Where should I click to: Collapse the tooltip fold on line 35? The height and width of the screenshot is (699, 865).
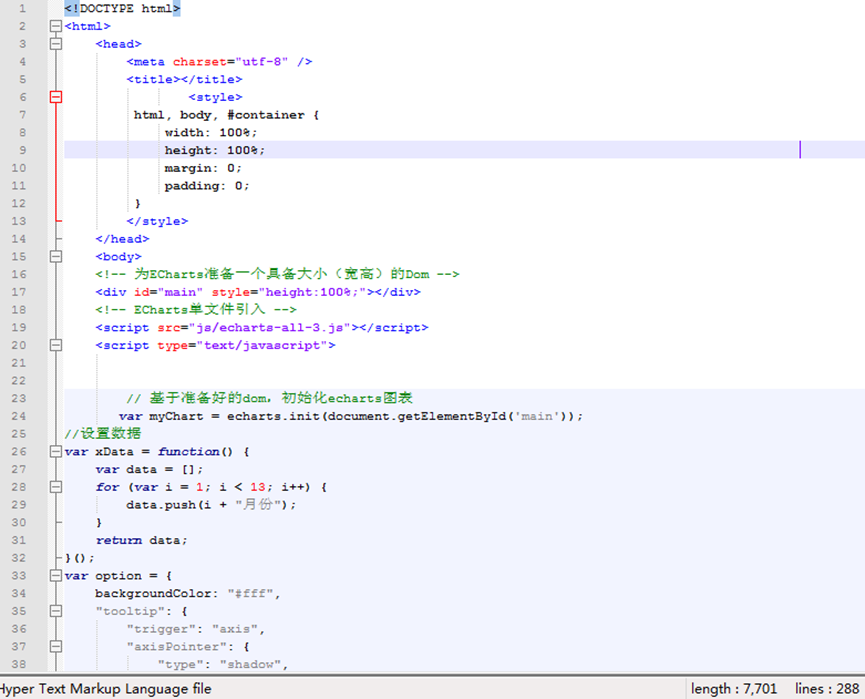coord(56,611)
